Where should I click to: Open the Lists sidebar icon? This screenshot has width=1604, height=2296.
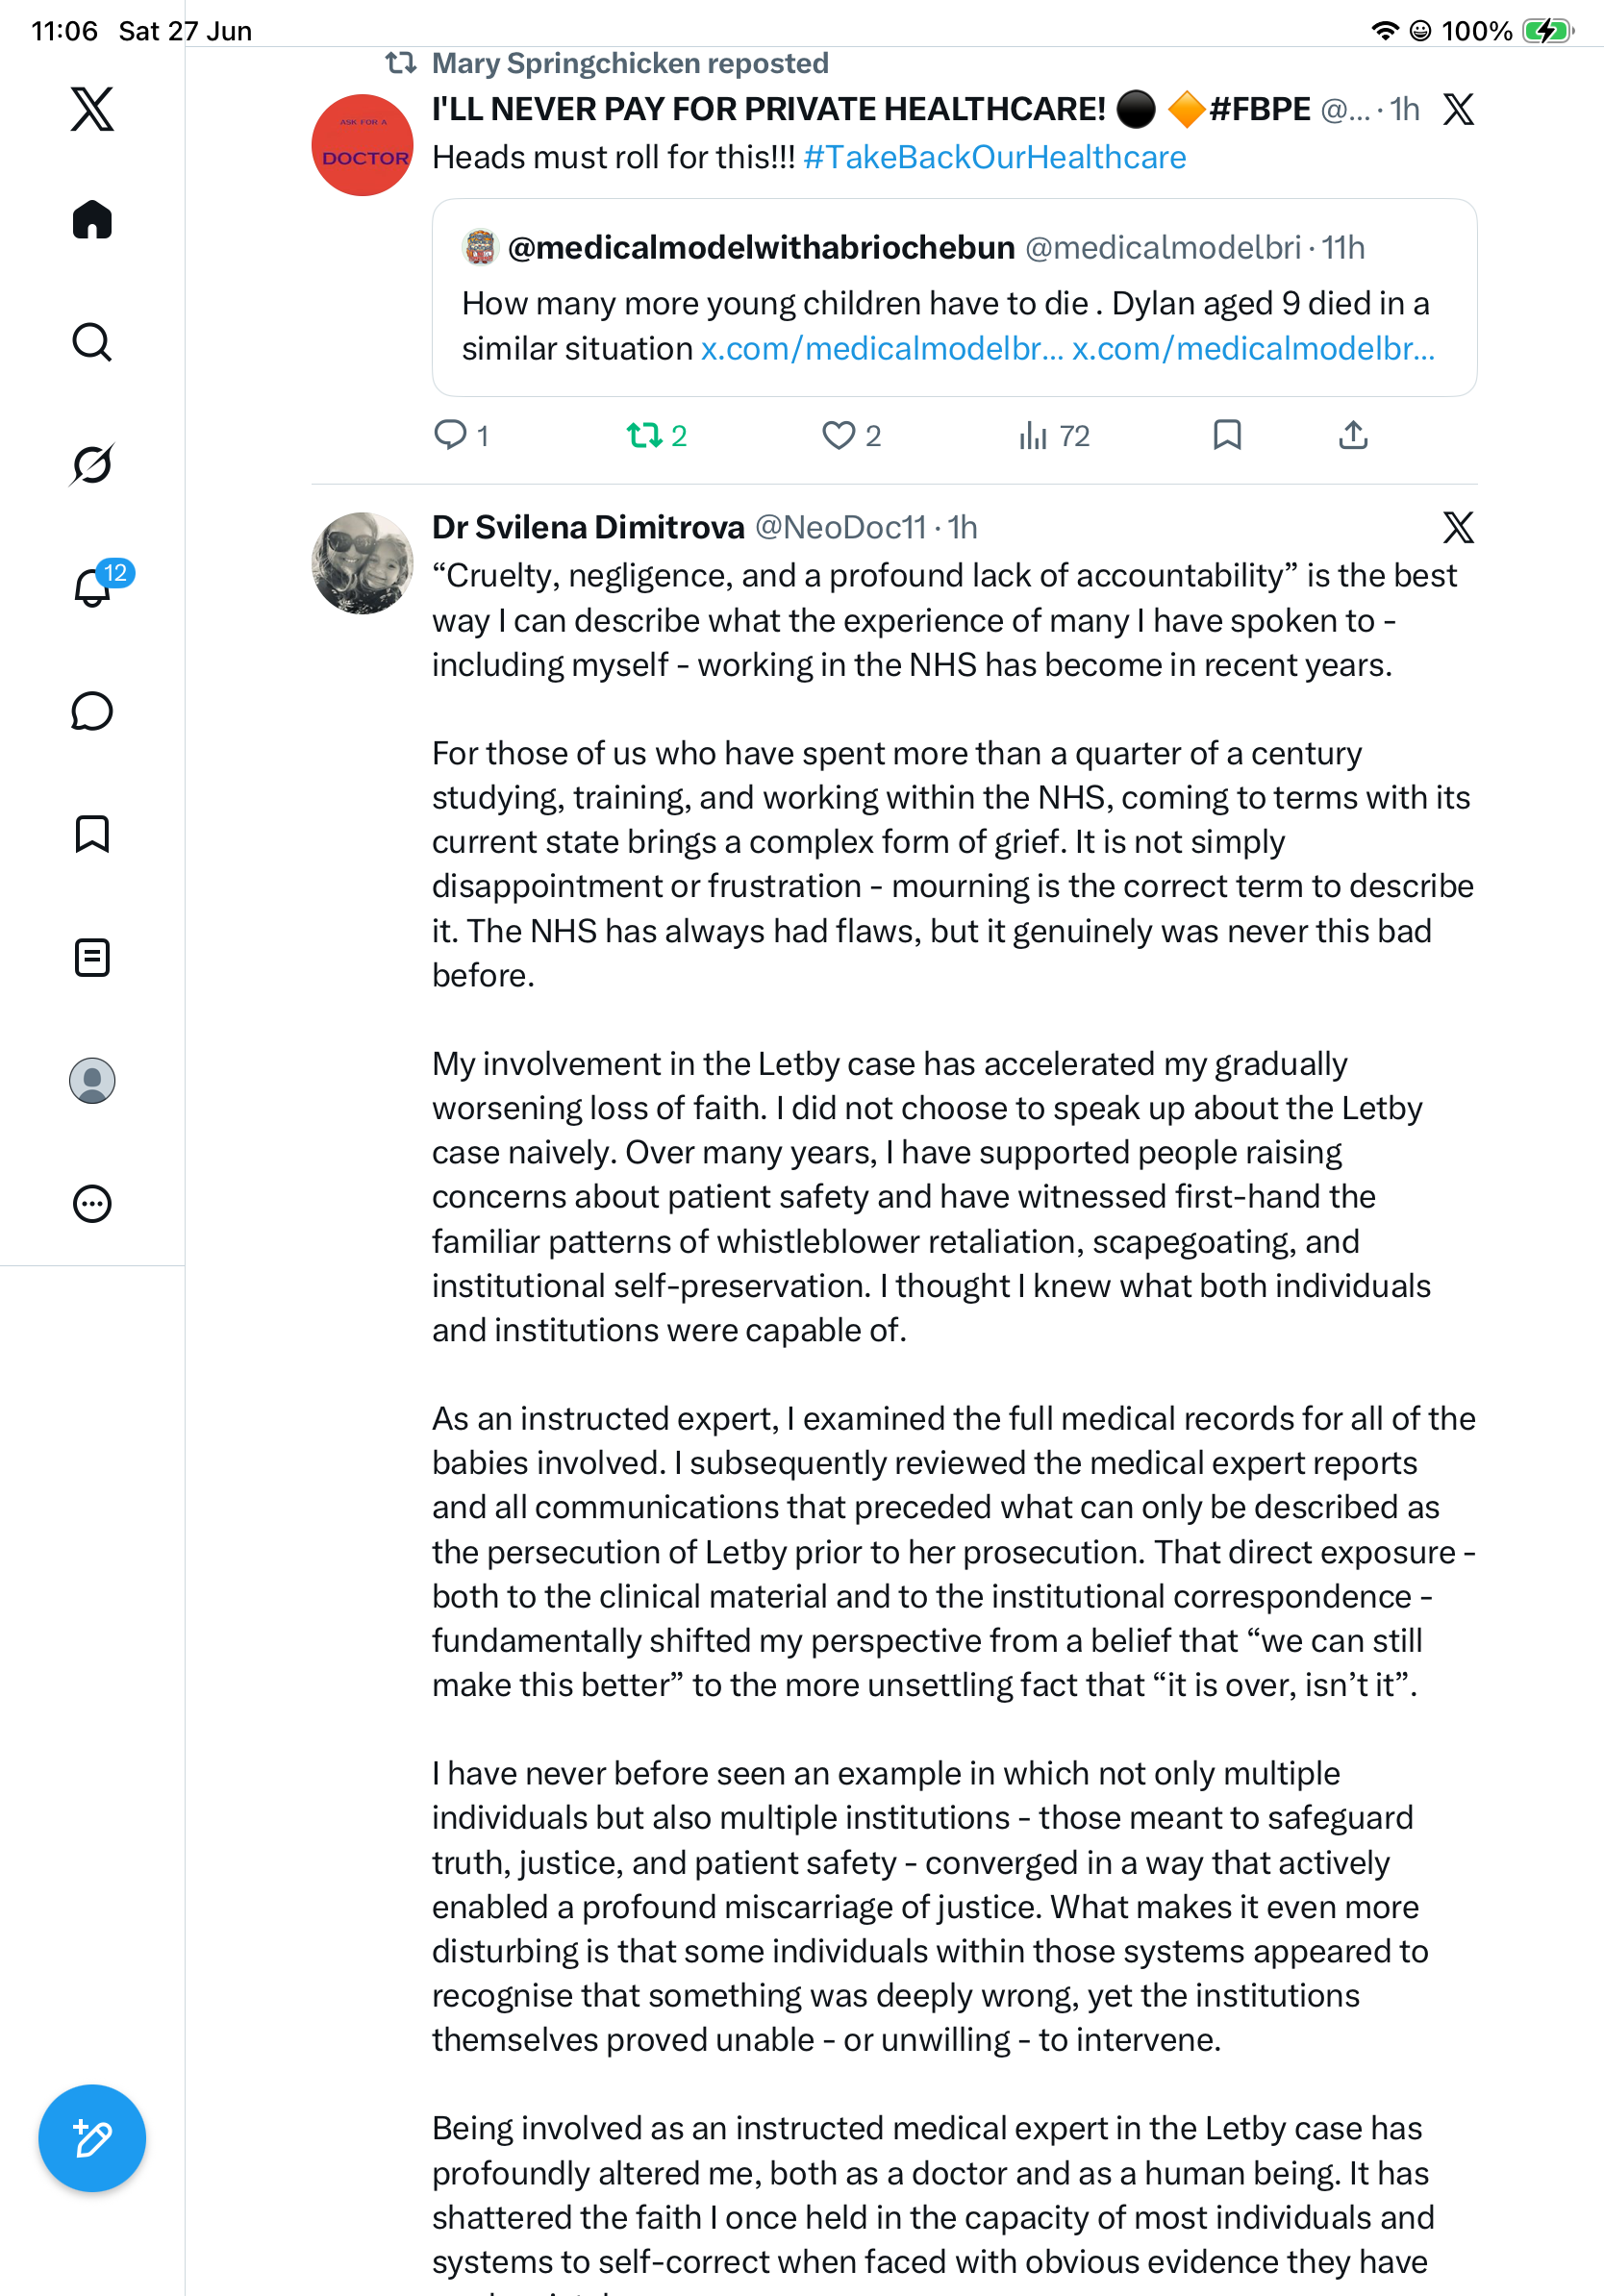point(92,957)
